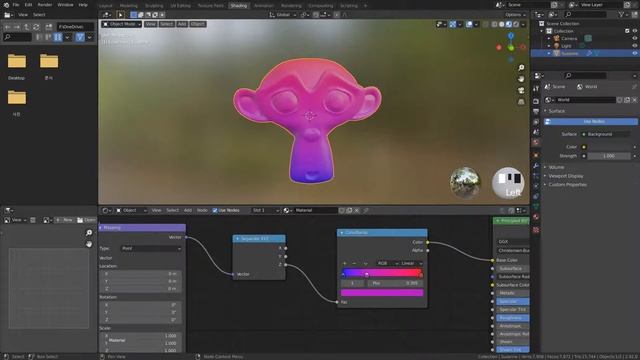Open the Surface Background shader dropdown
Image resolution: width=640 pixels, height=360 pixels.
(x=606, y=134)
